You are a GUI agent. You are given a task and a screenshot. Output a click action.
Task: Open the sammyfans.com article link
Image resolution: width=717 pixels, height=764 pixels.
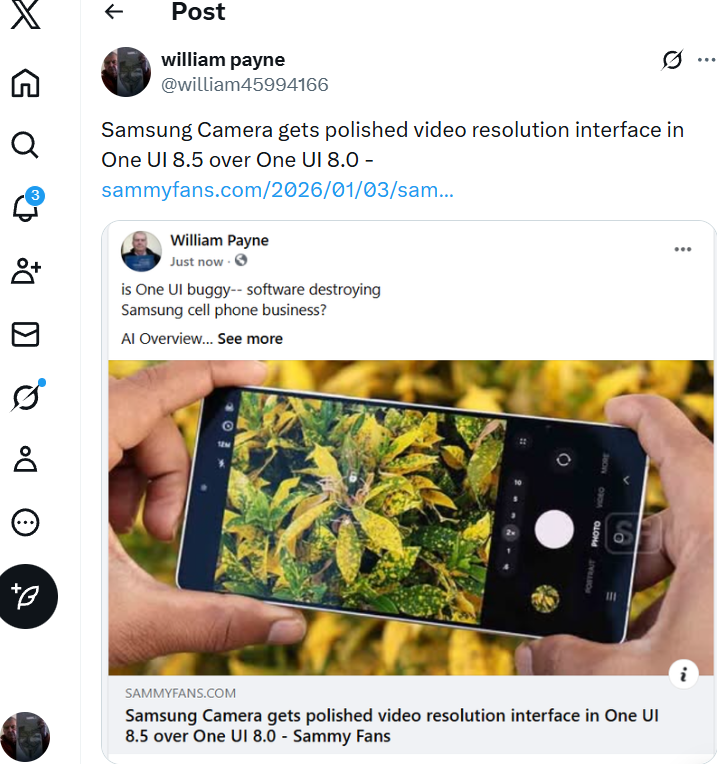[x=277, y=190]
